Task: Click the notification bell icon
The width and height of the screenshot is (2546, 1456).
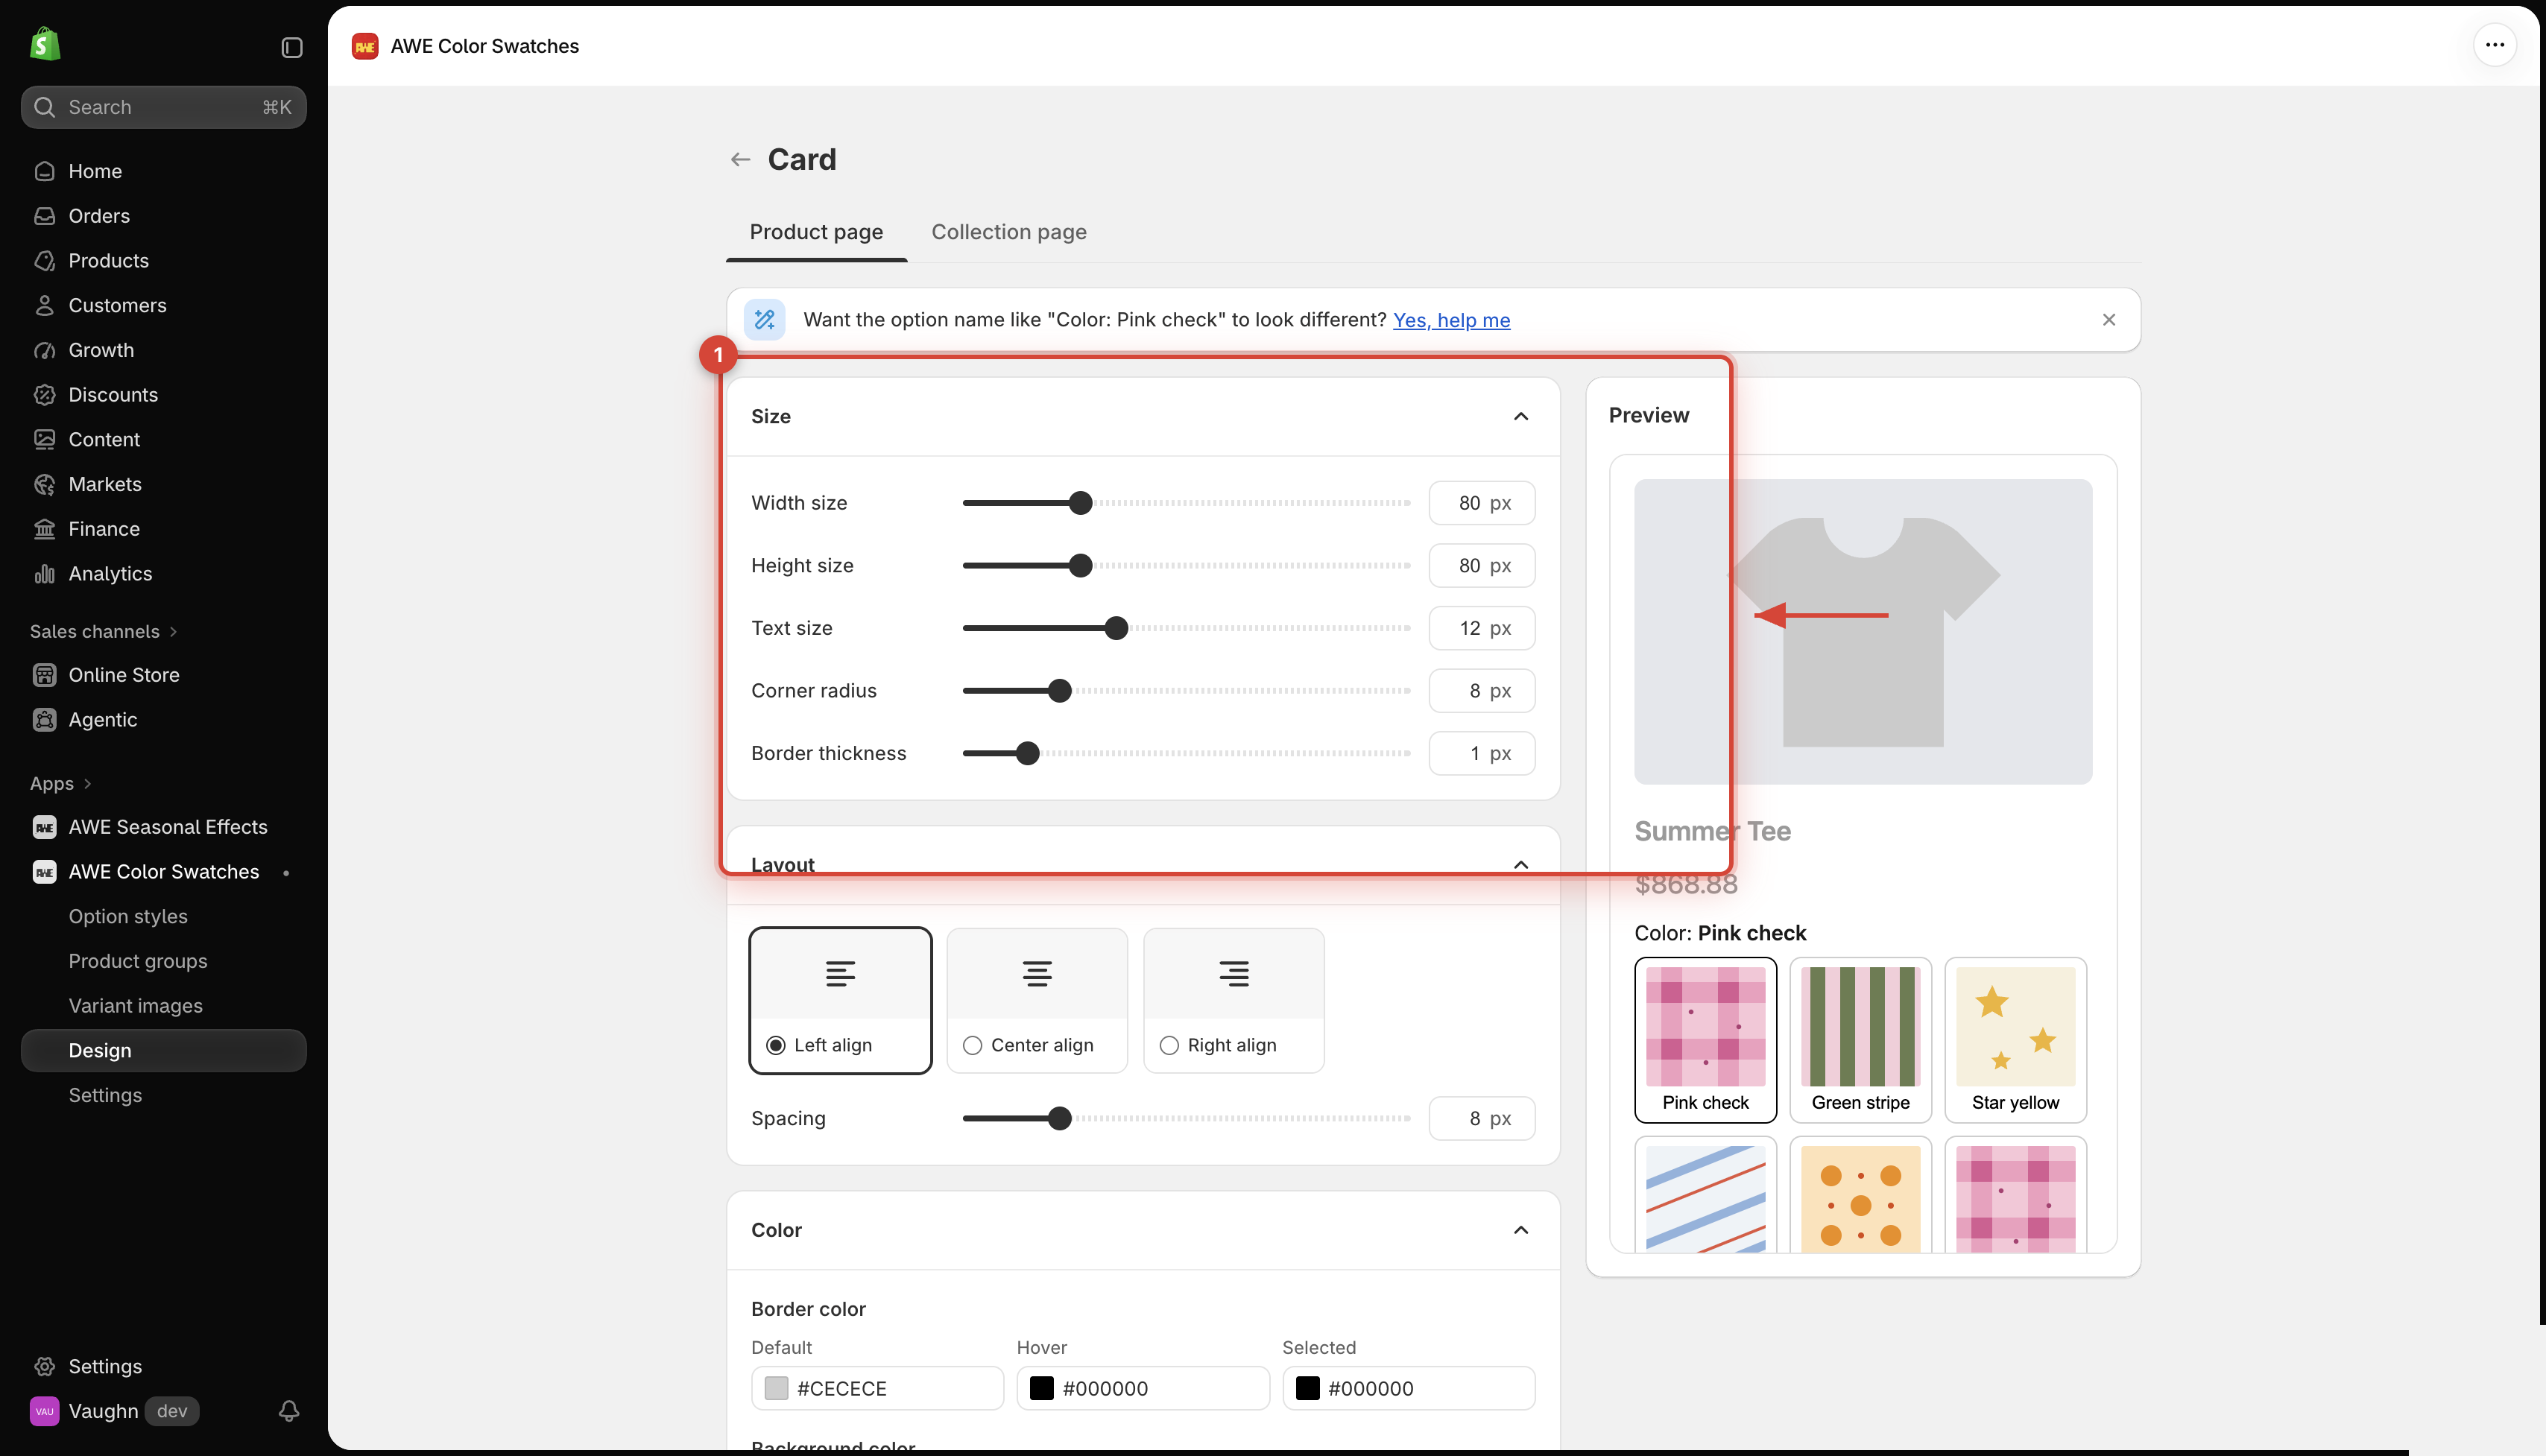Action: pyautogui.click(x=288, y=1410)
